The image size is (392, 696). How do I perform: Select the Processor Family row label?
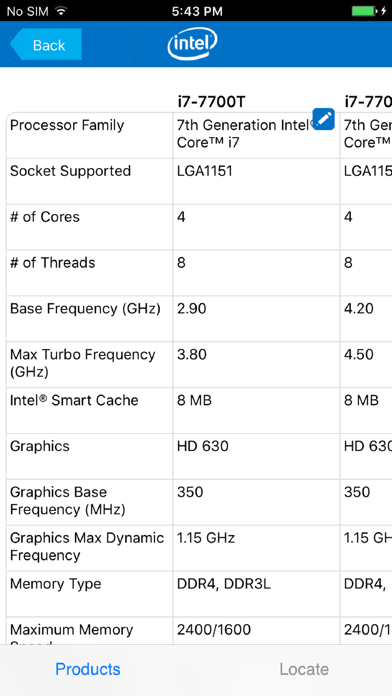(x=67, y=125)
